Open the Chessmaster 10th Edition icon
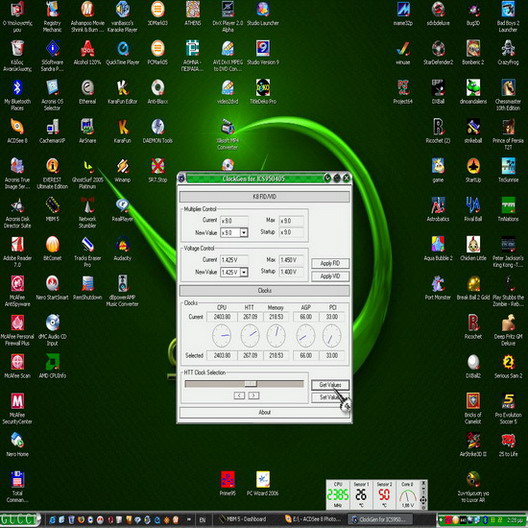The width and height of the screenshot is (528, 528). 508,95
